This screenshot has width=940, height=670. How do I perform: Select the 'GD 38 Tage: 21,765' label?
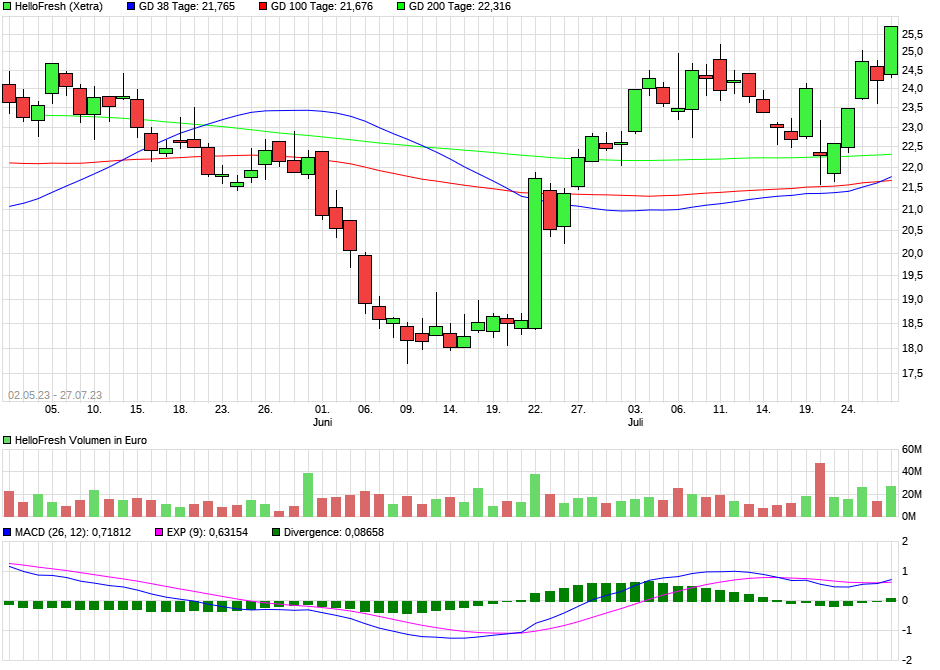pos(187,7)
